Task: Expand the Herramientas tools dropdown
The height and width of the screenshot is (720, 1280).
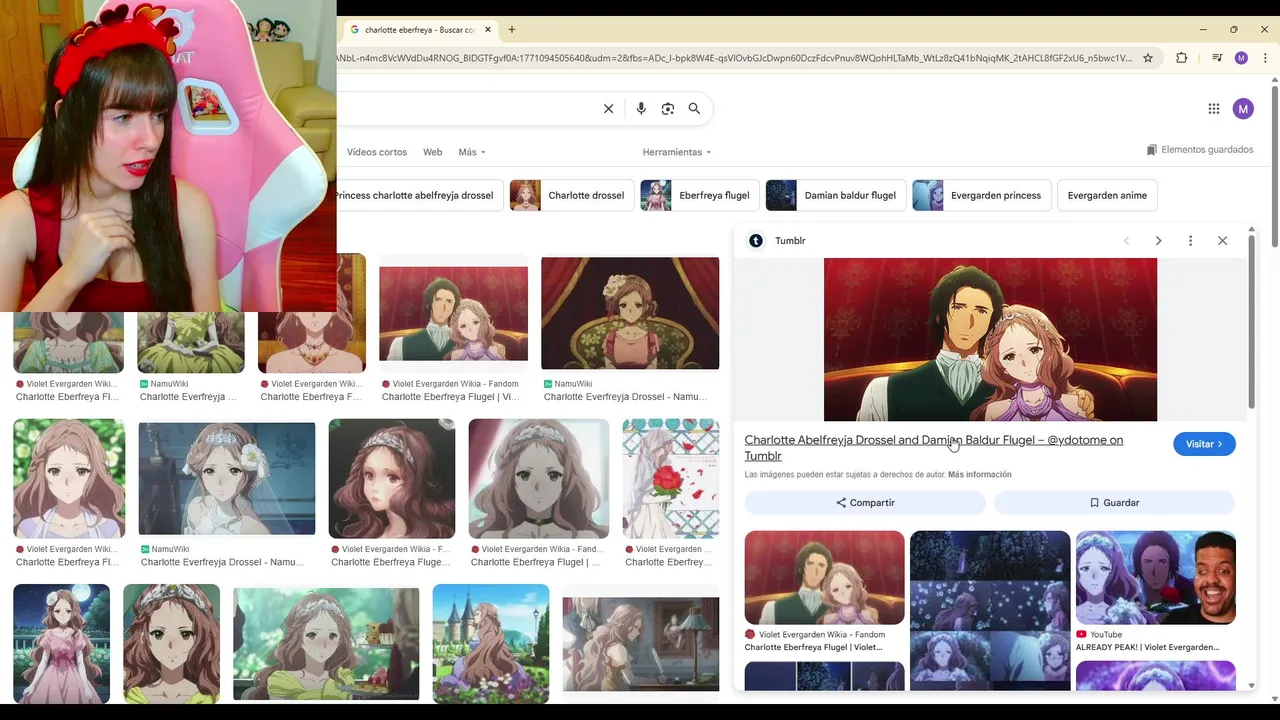Action: pyautogui.click(x=677, y=152)
